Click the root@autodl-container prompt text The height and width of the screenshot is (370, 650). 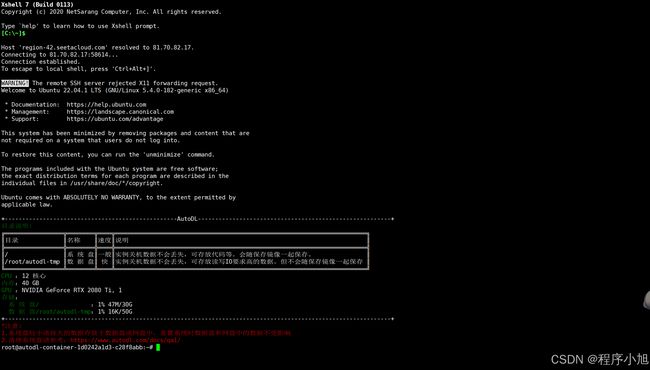click(x=77, y=347)
